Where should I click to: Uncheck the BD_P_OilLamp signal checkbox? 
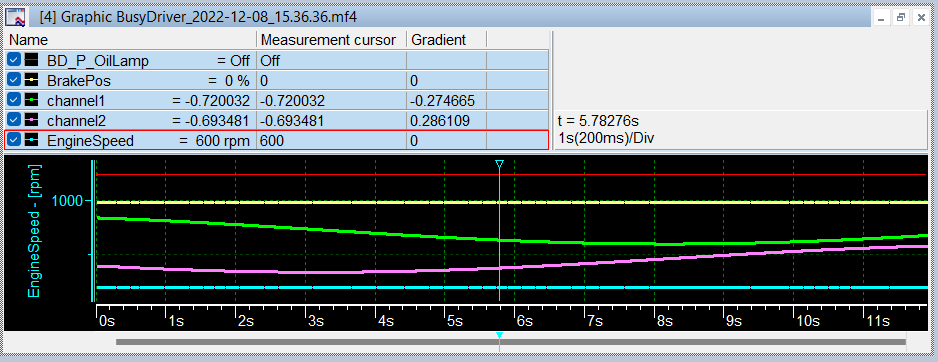coord(14,60)
